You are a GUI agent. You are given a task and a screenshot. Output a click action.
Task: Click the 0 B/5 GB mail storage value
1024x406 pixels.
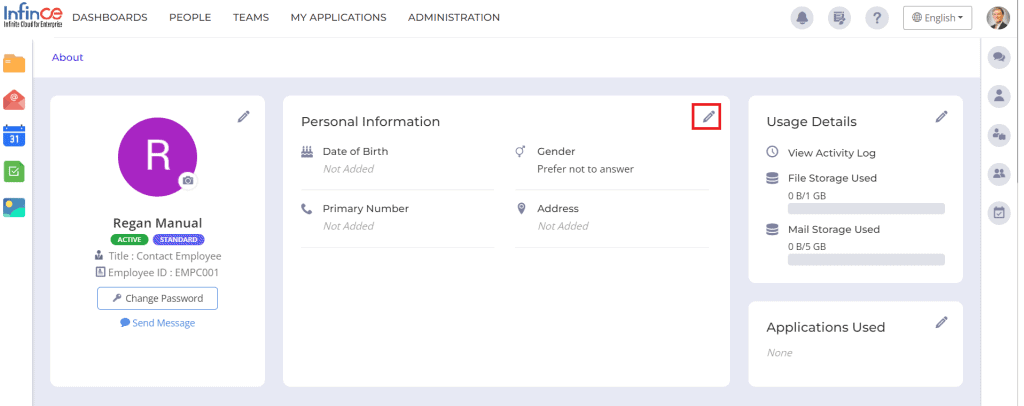pos(807,247)
